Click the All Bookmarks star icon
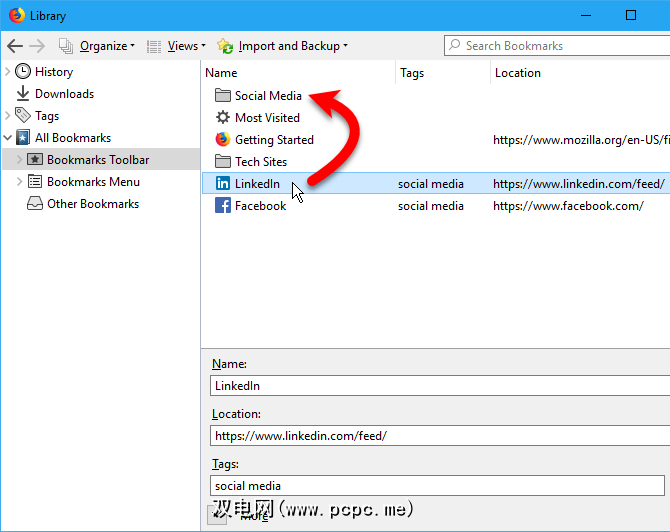 click(23, 138)
